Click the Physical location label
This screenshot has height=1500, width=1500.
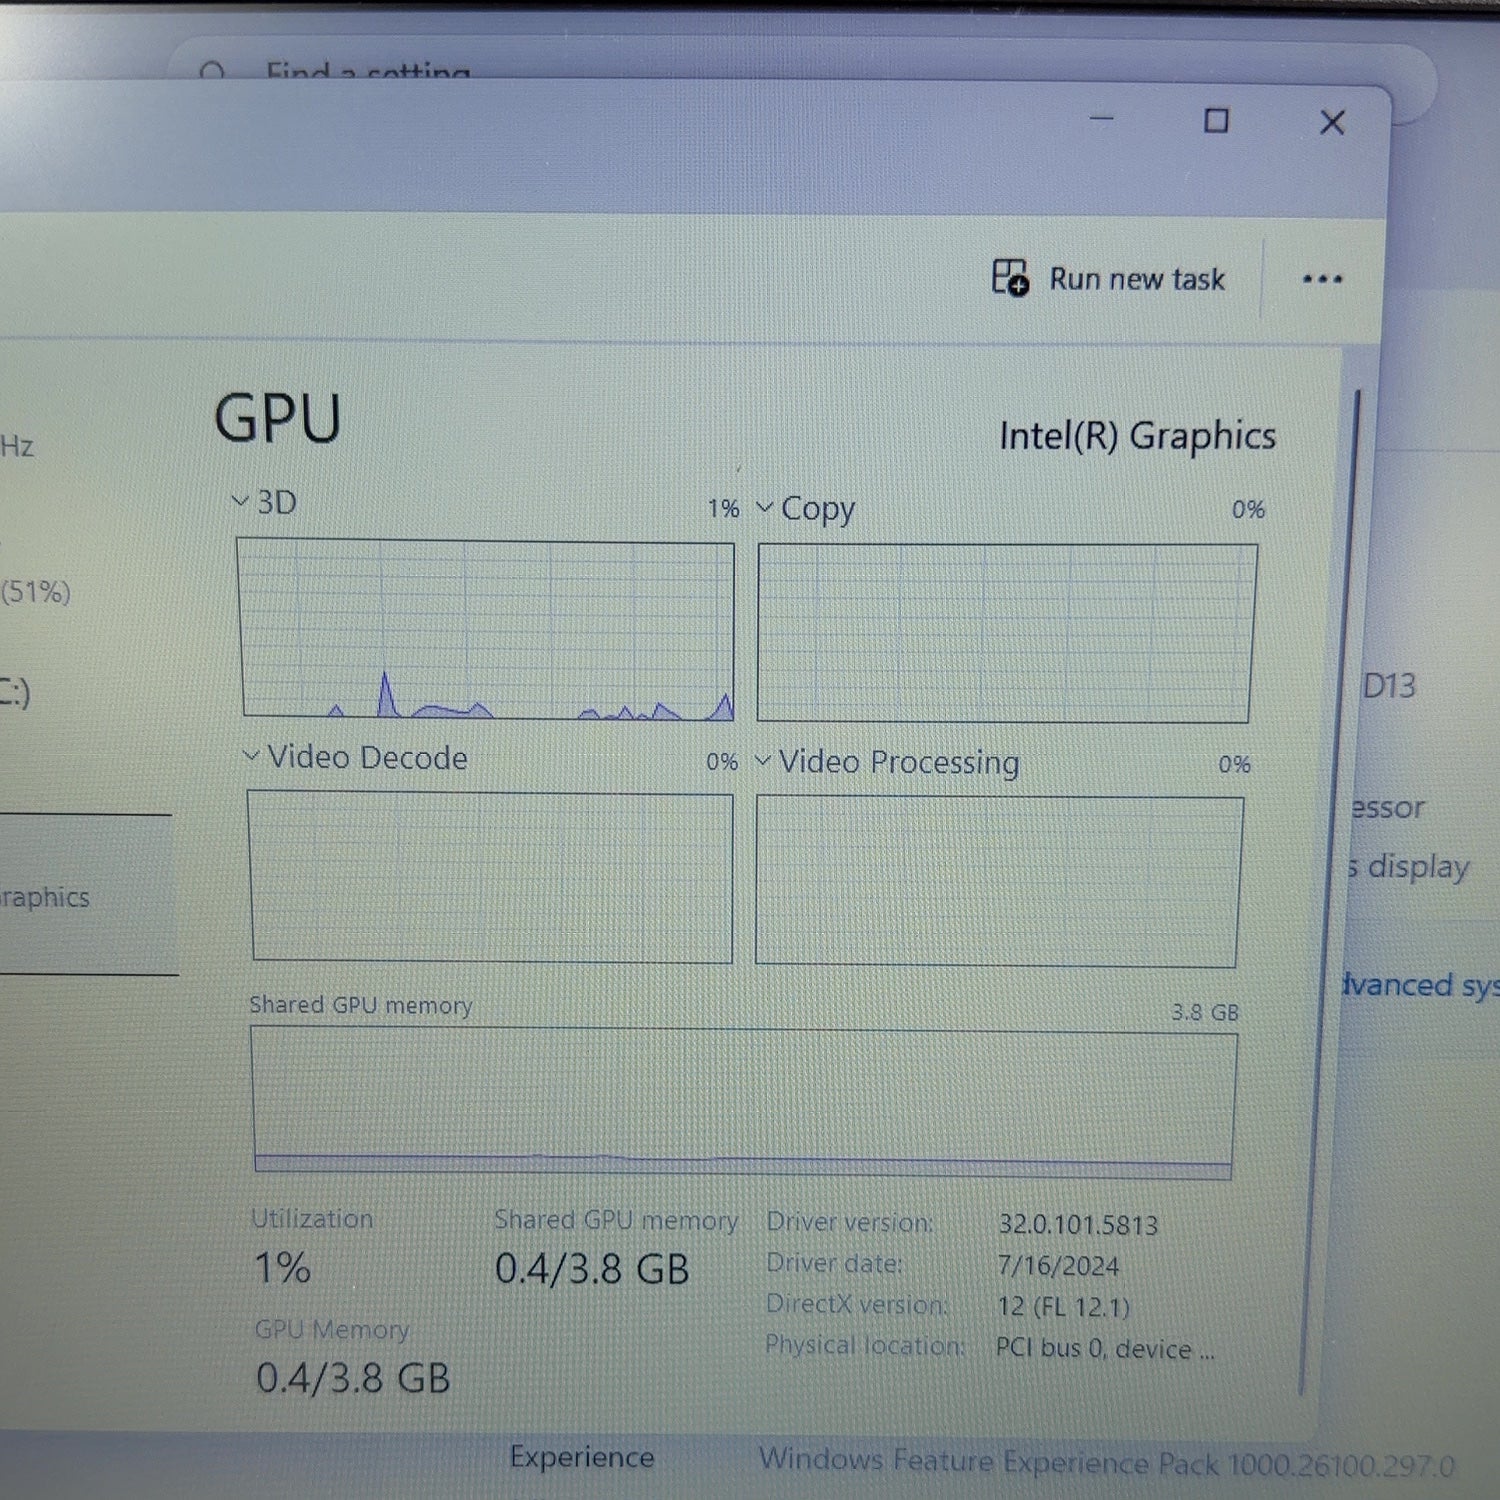(865, 1345)
